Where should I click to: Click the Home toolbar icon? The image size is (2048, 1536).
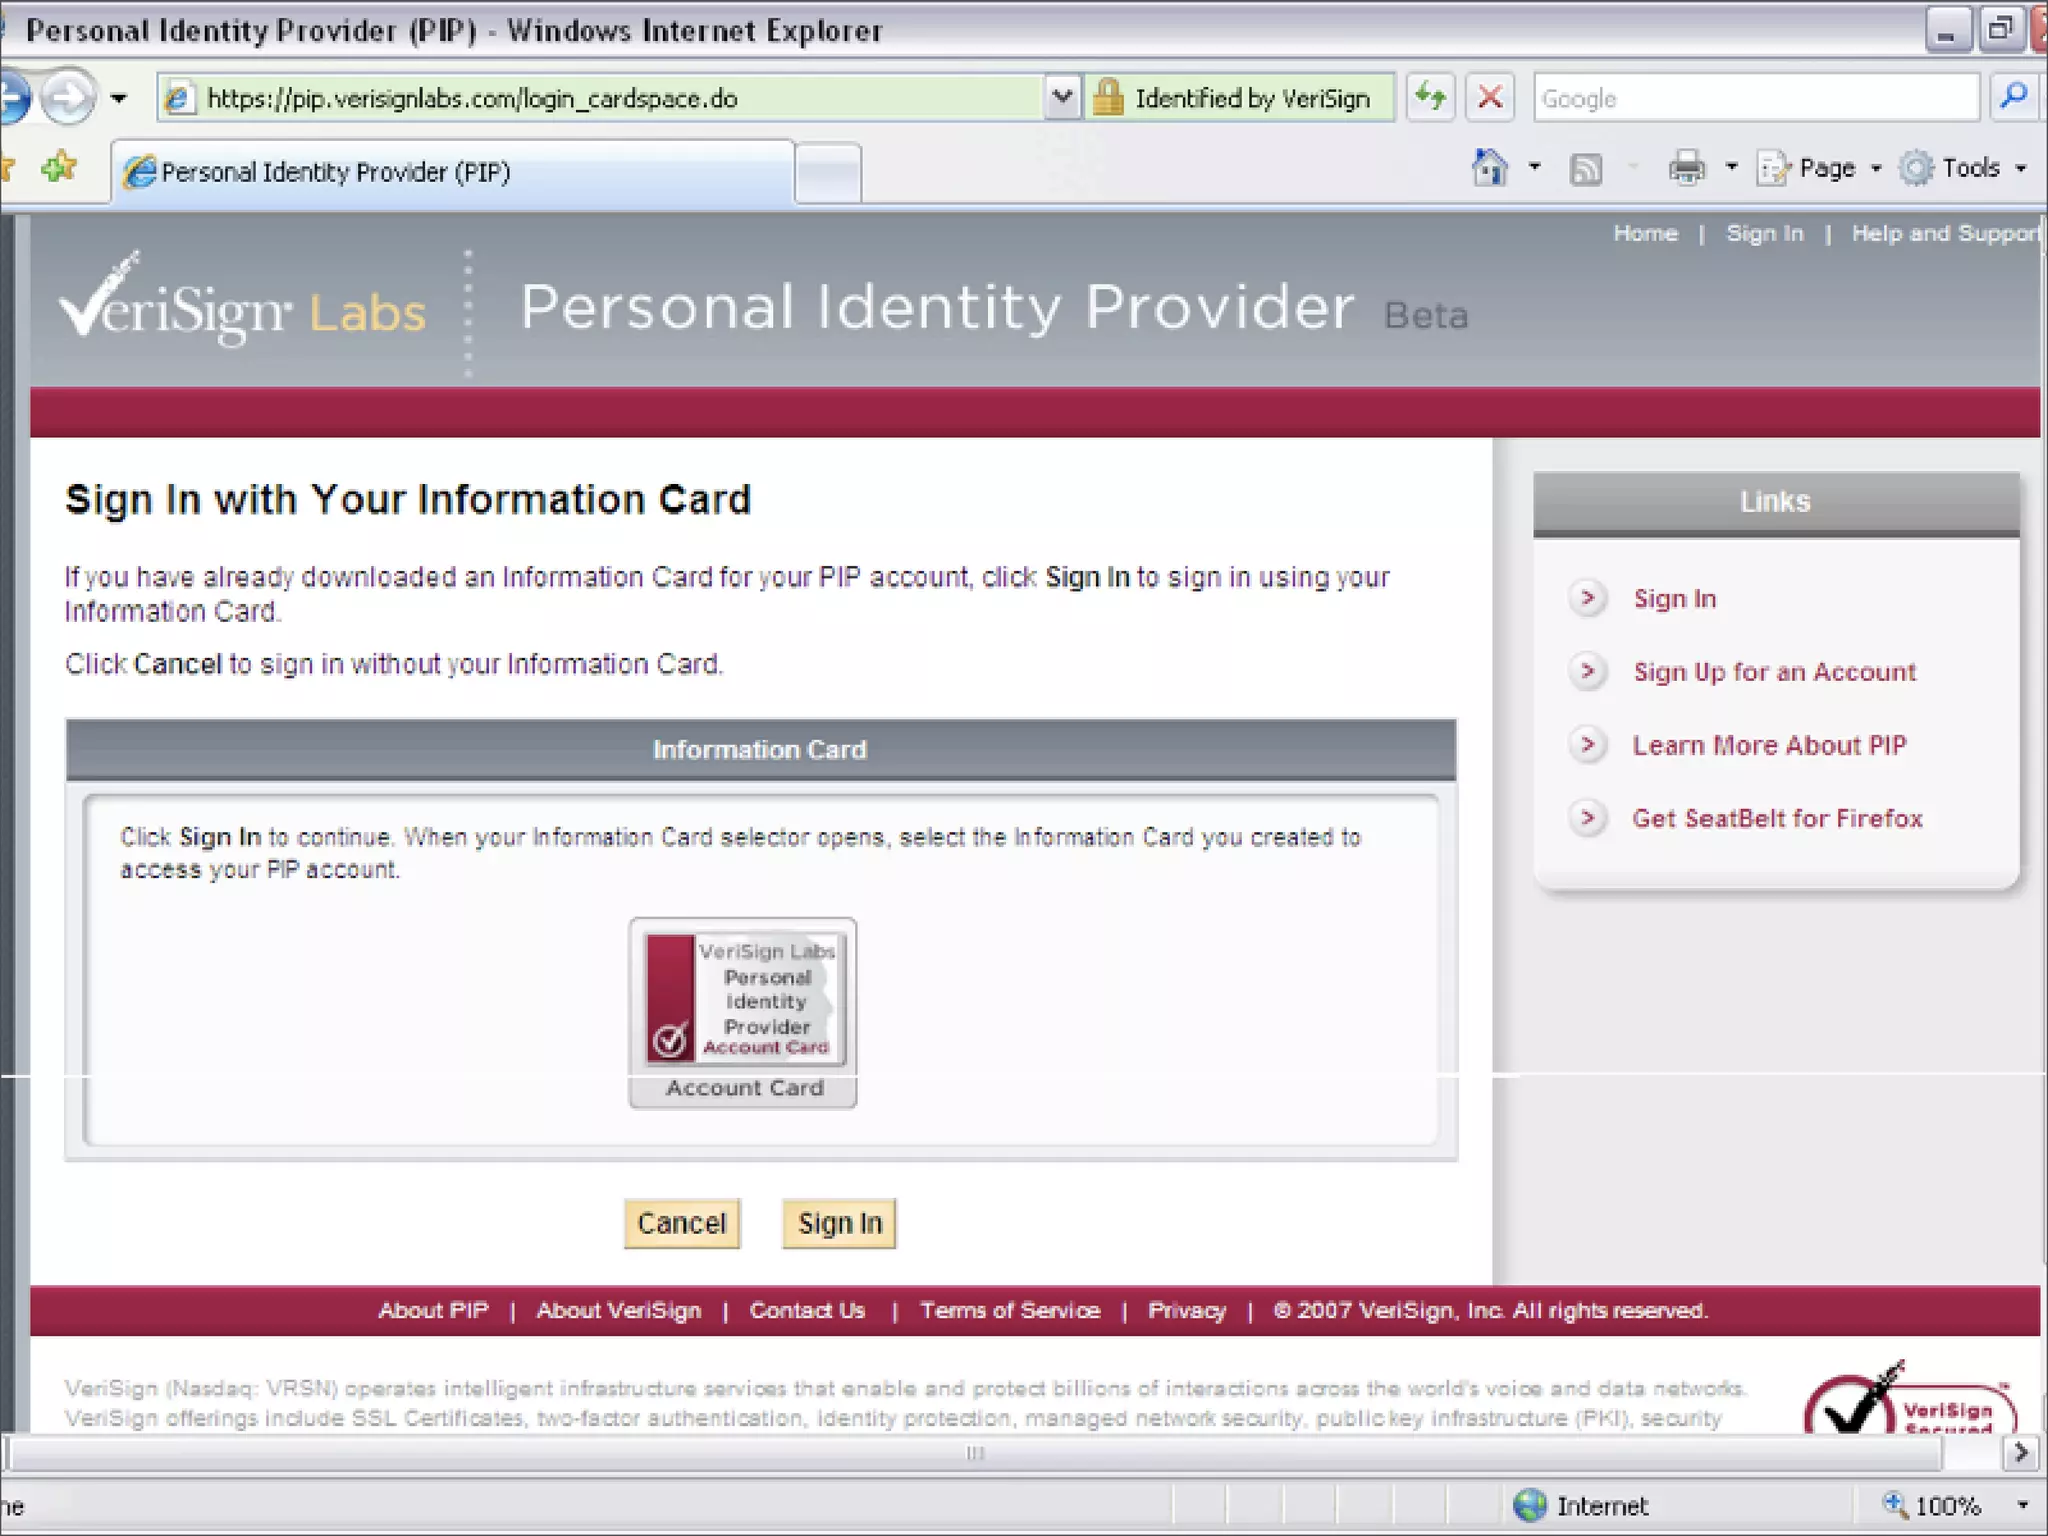[1490, 168]
